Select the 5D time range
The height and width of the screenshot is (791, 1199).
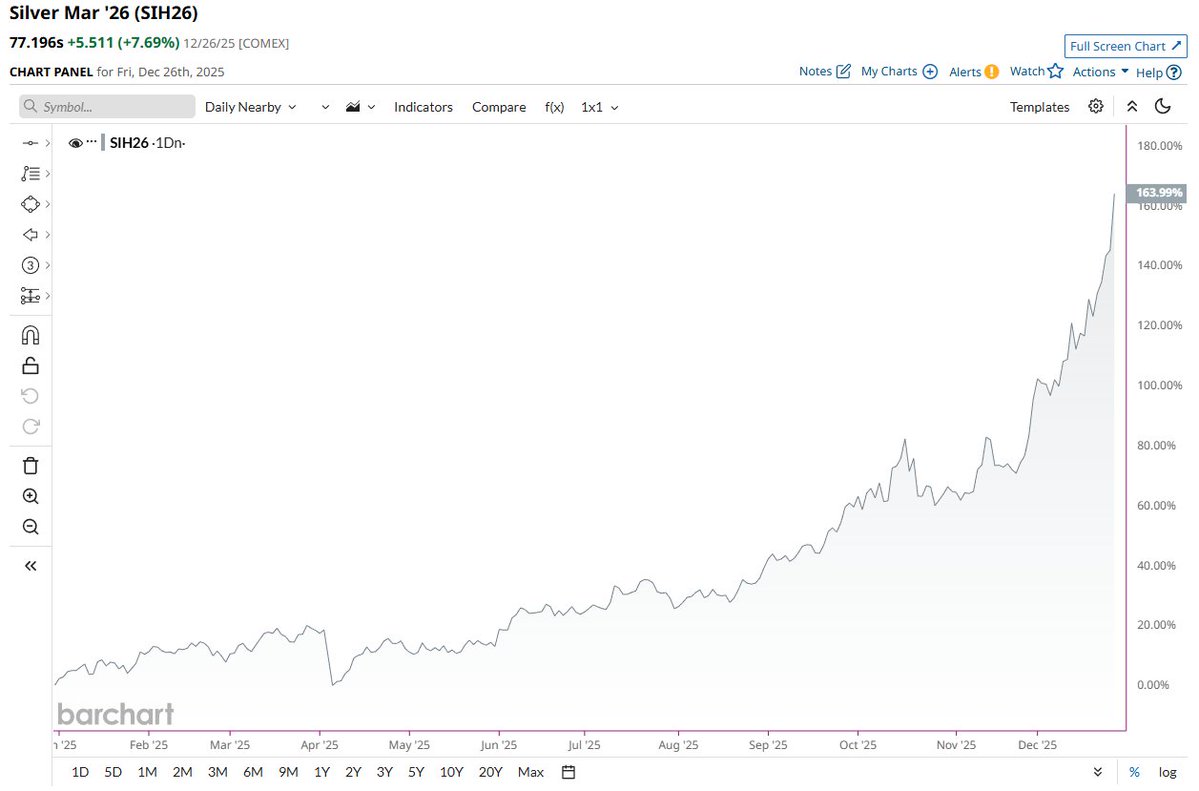pos(113,772)
